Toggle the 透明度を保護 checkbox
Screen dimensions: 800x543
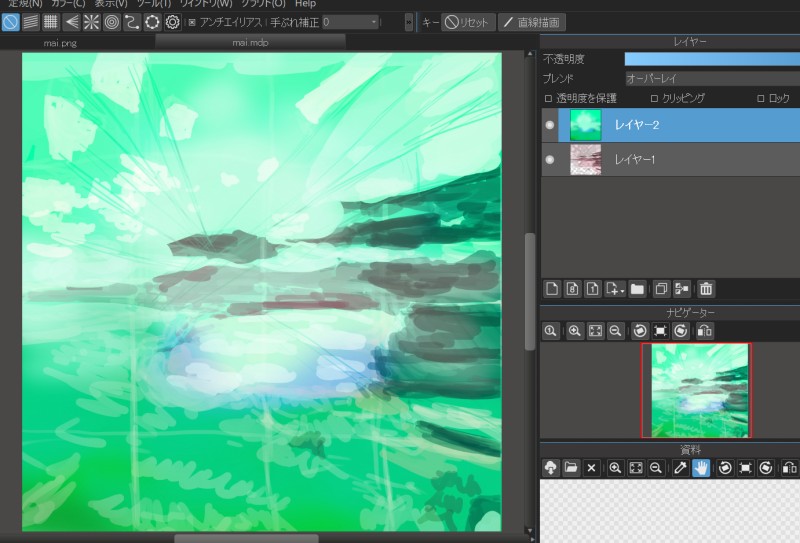pyautogui.click(x=548, y=98)
